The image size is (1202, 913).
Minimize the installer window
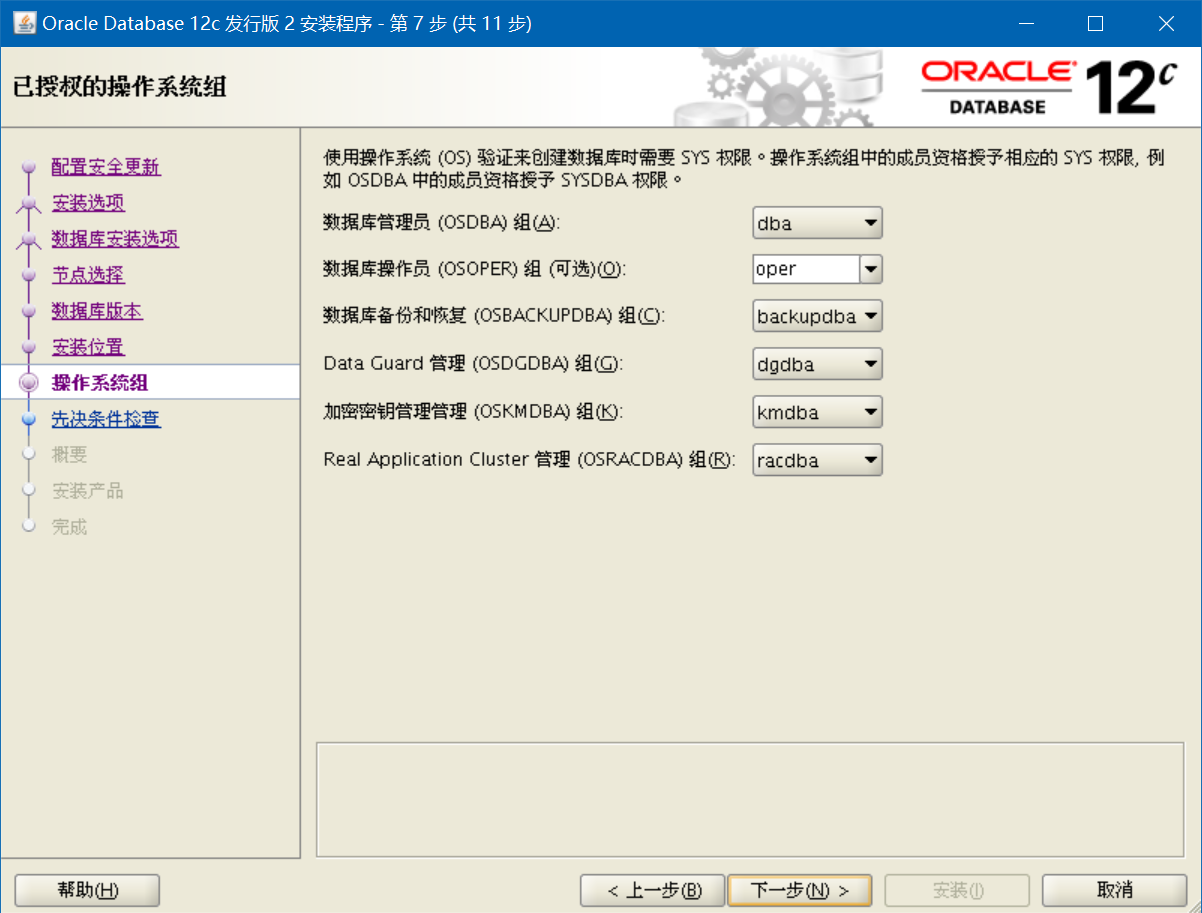1025,23
